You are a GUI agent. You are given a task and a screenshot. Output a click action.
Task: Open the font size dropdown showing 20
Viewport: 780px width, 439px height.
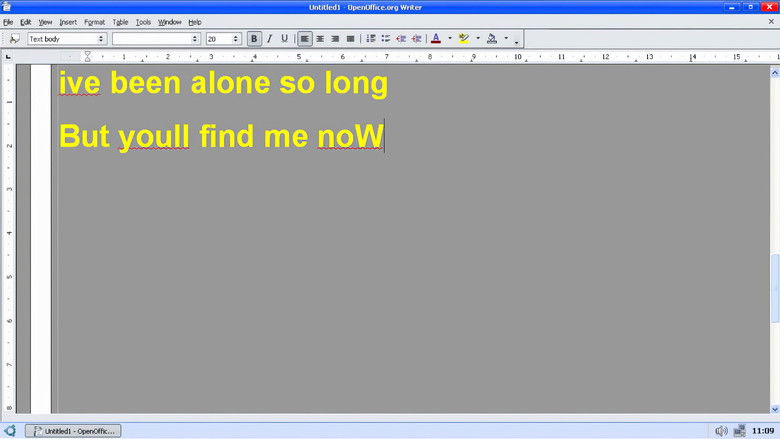[237, 39]
